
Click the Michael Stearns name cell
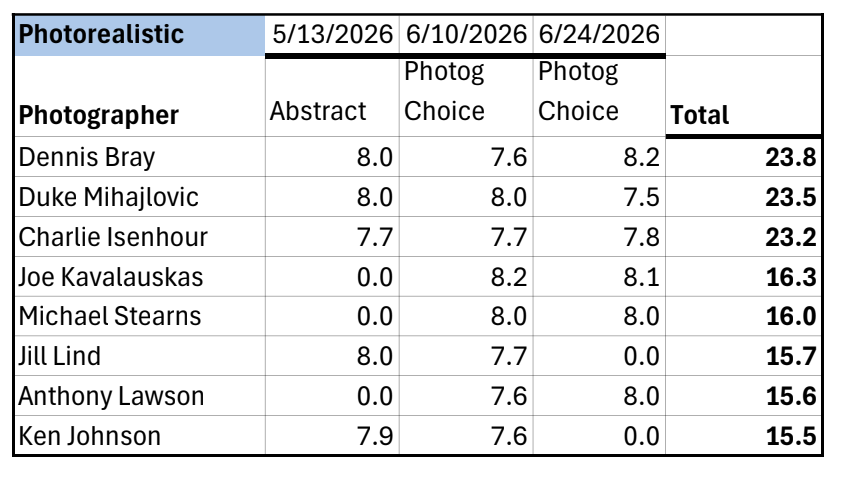[x=140, y=316]
